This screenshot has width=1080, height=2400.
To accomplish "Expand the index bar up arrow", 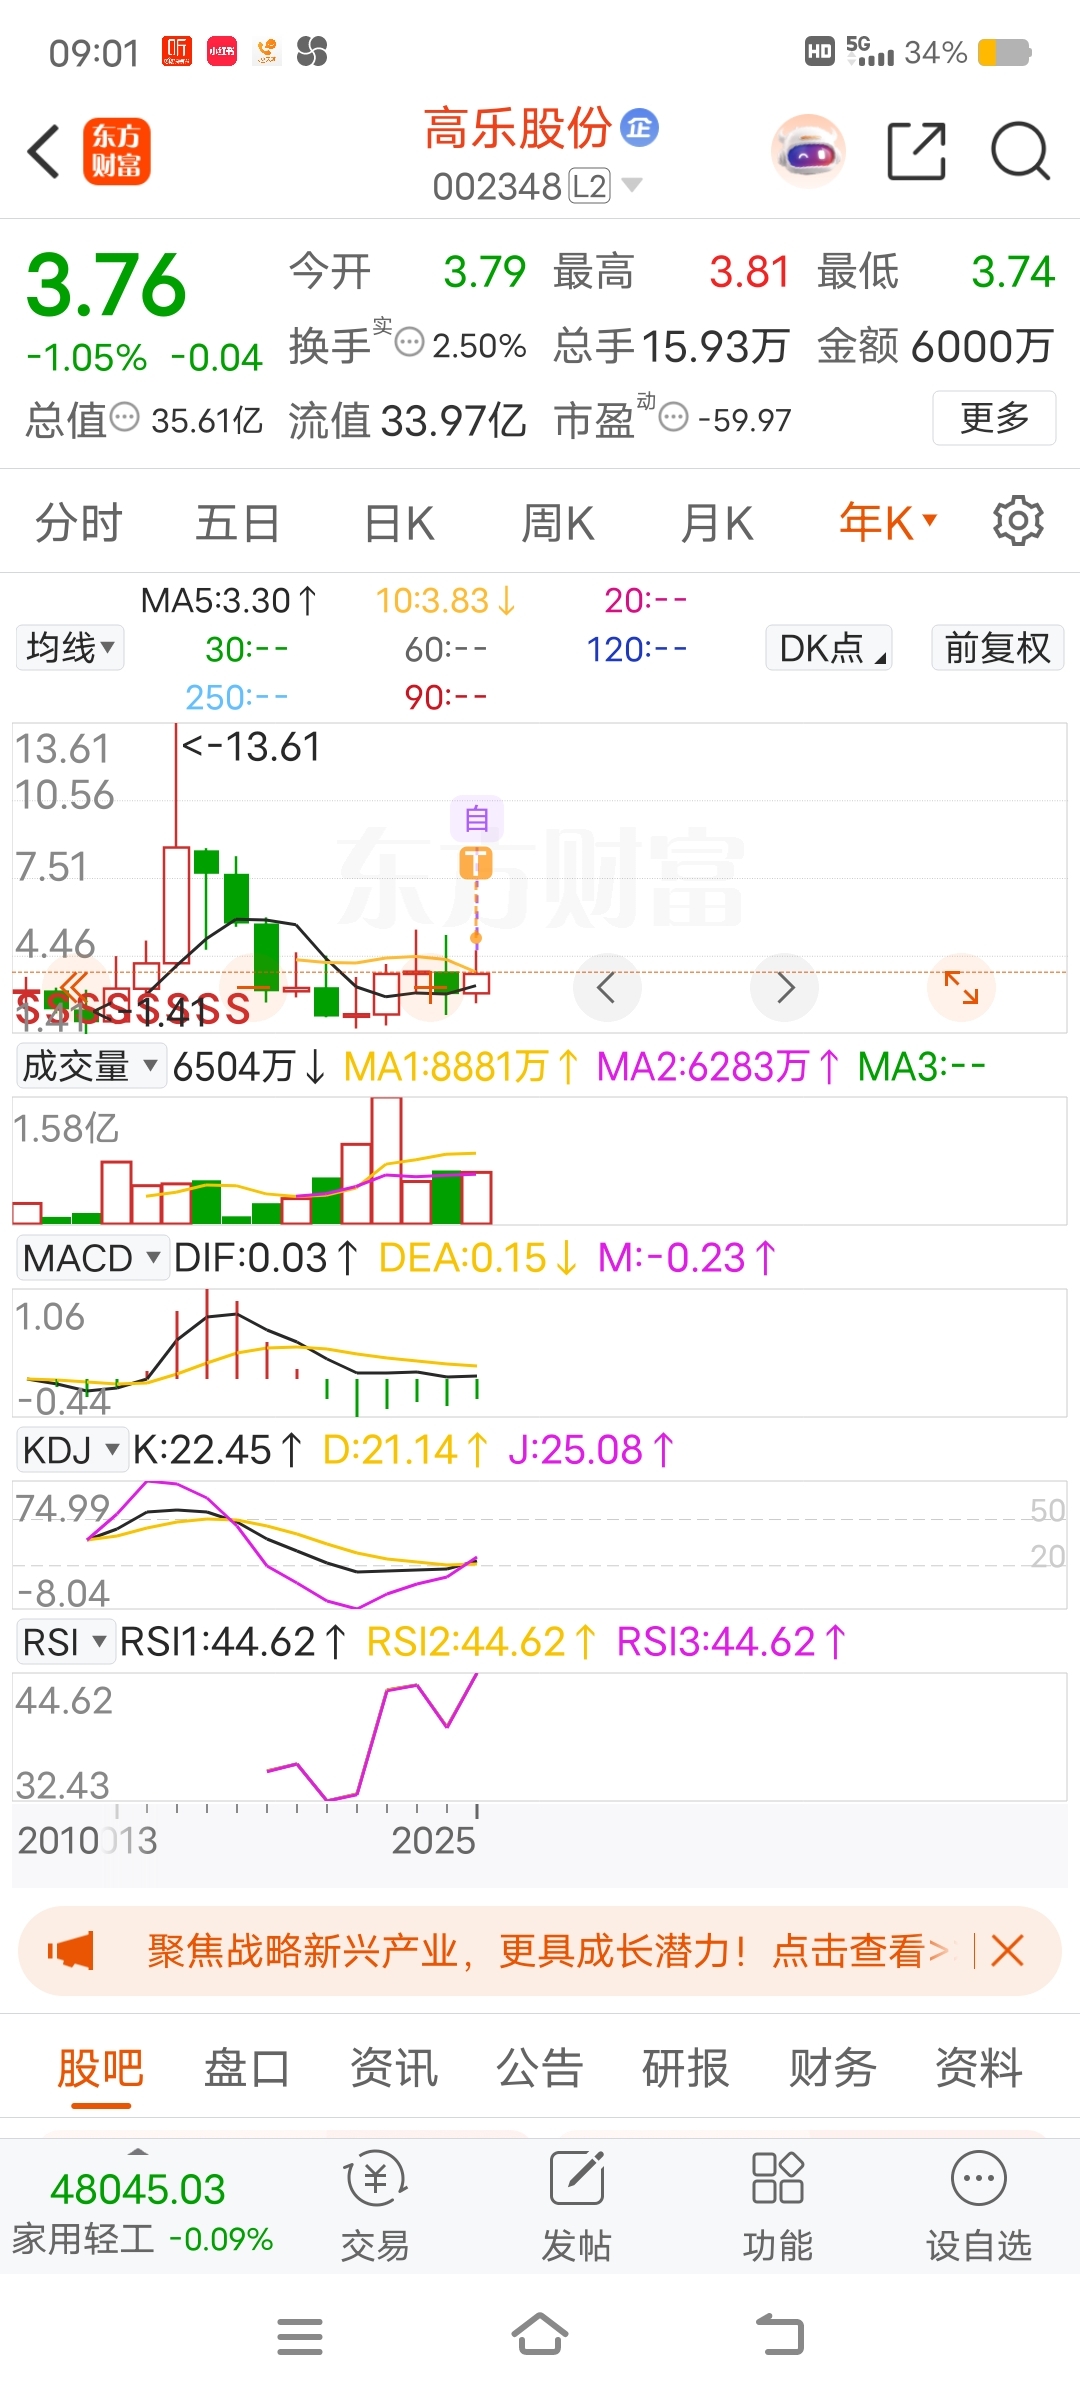I will (138, 2151).
